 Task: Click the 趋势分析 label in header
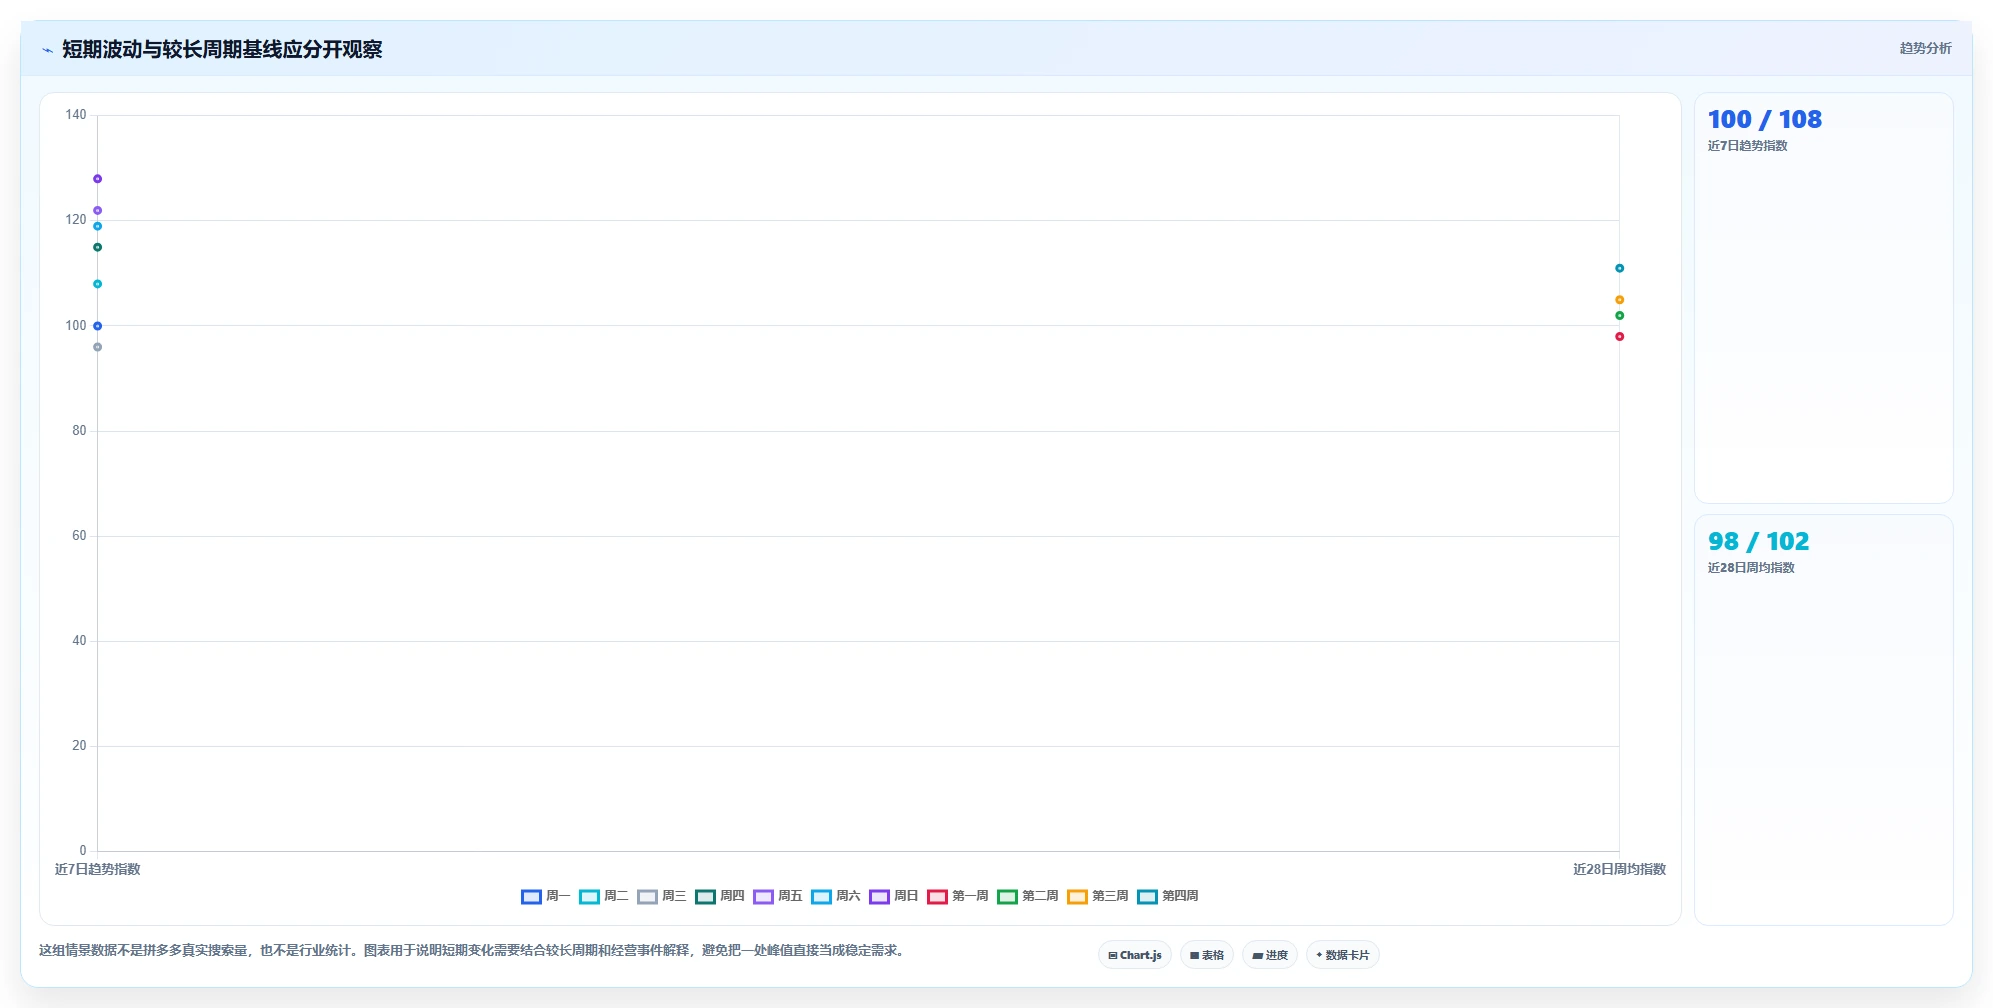[x=1925, y=48]
